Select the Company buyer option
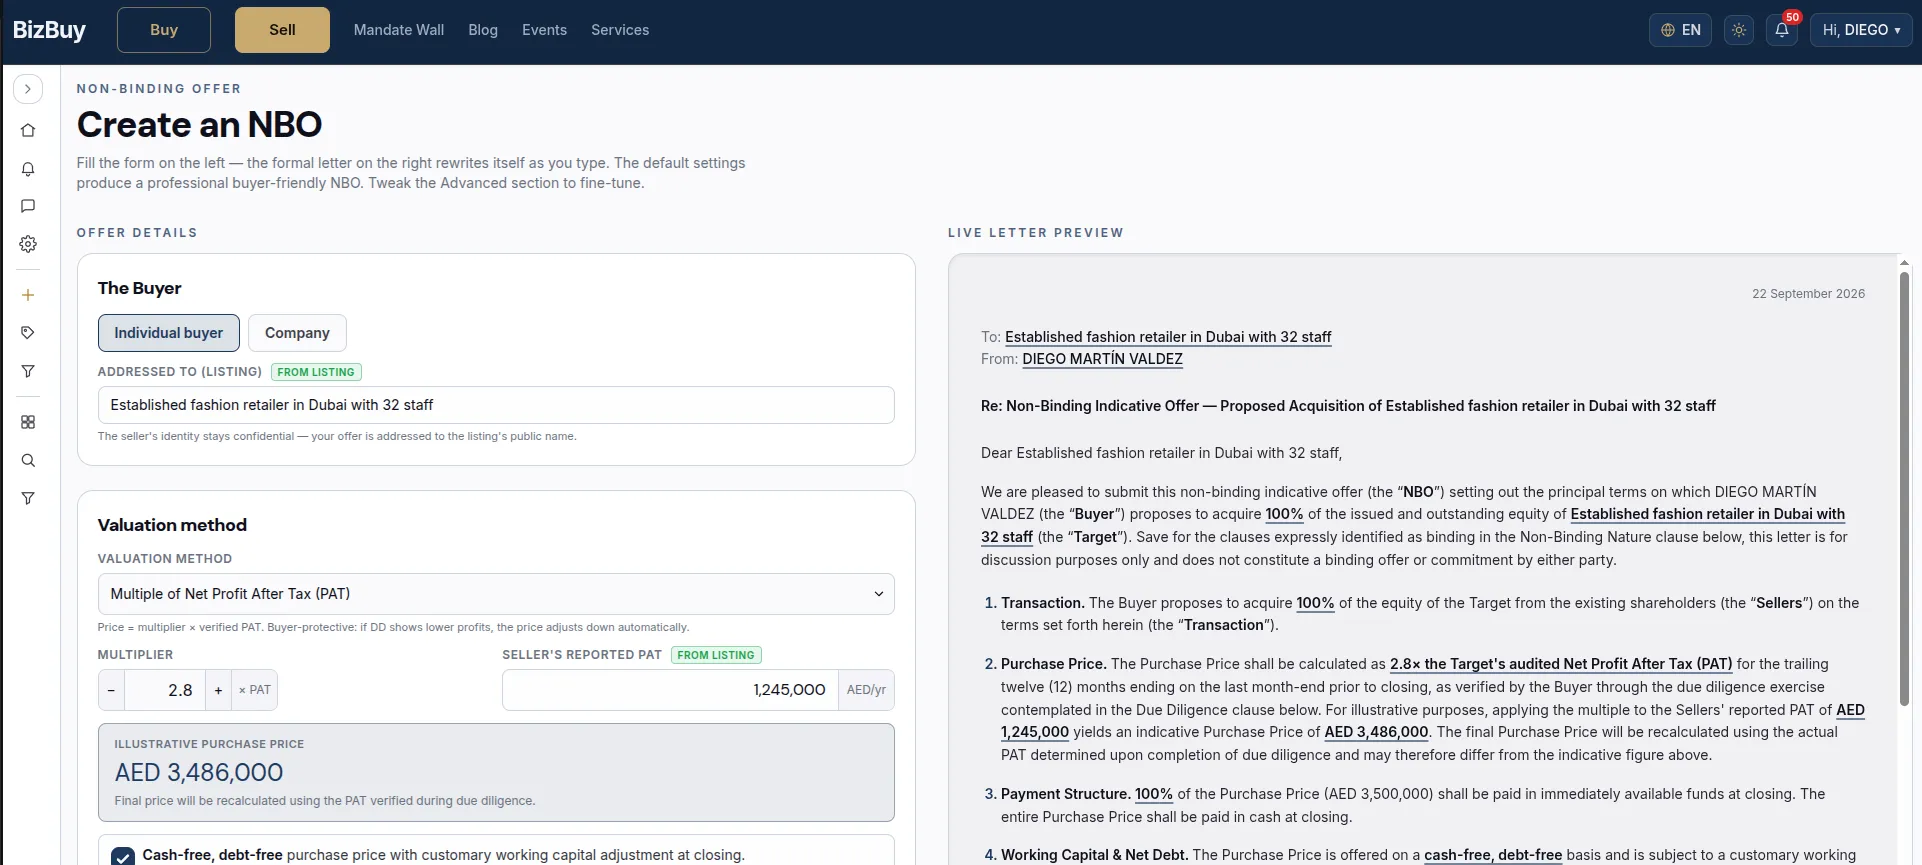This screenshot has height=865, width=1922. [x=297, y=333]
